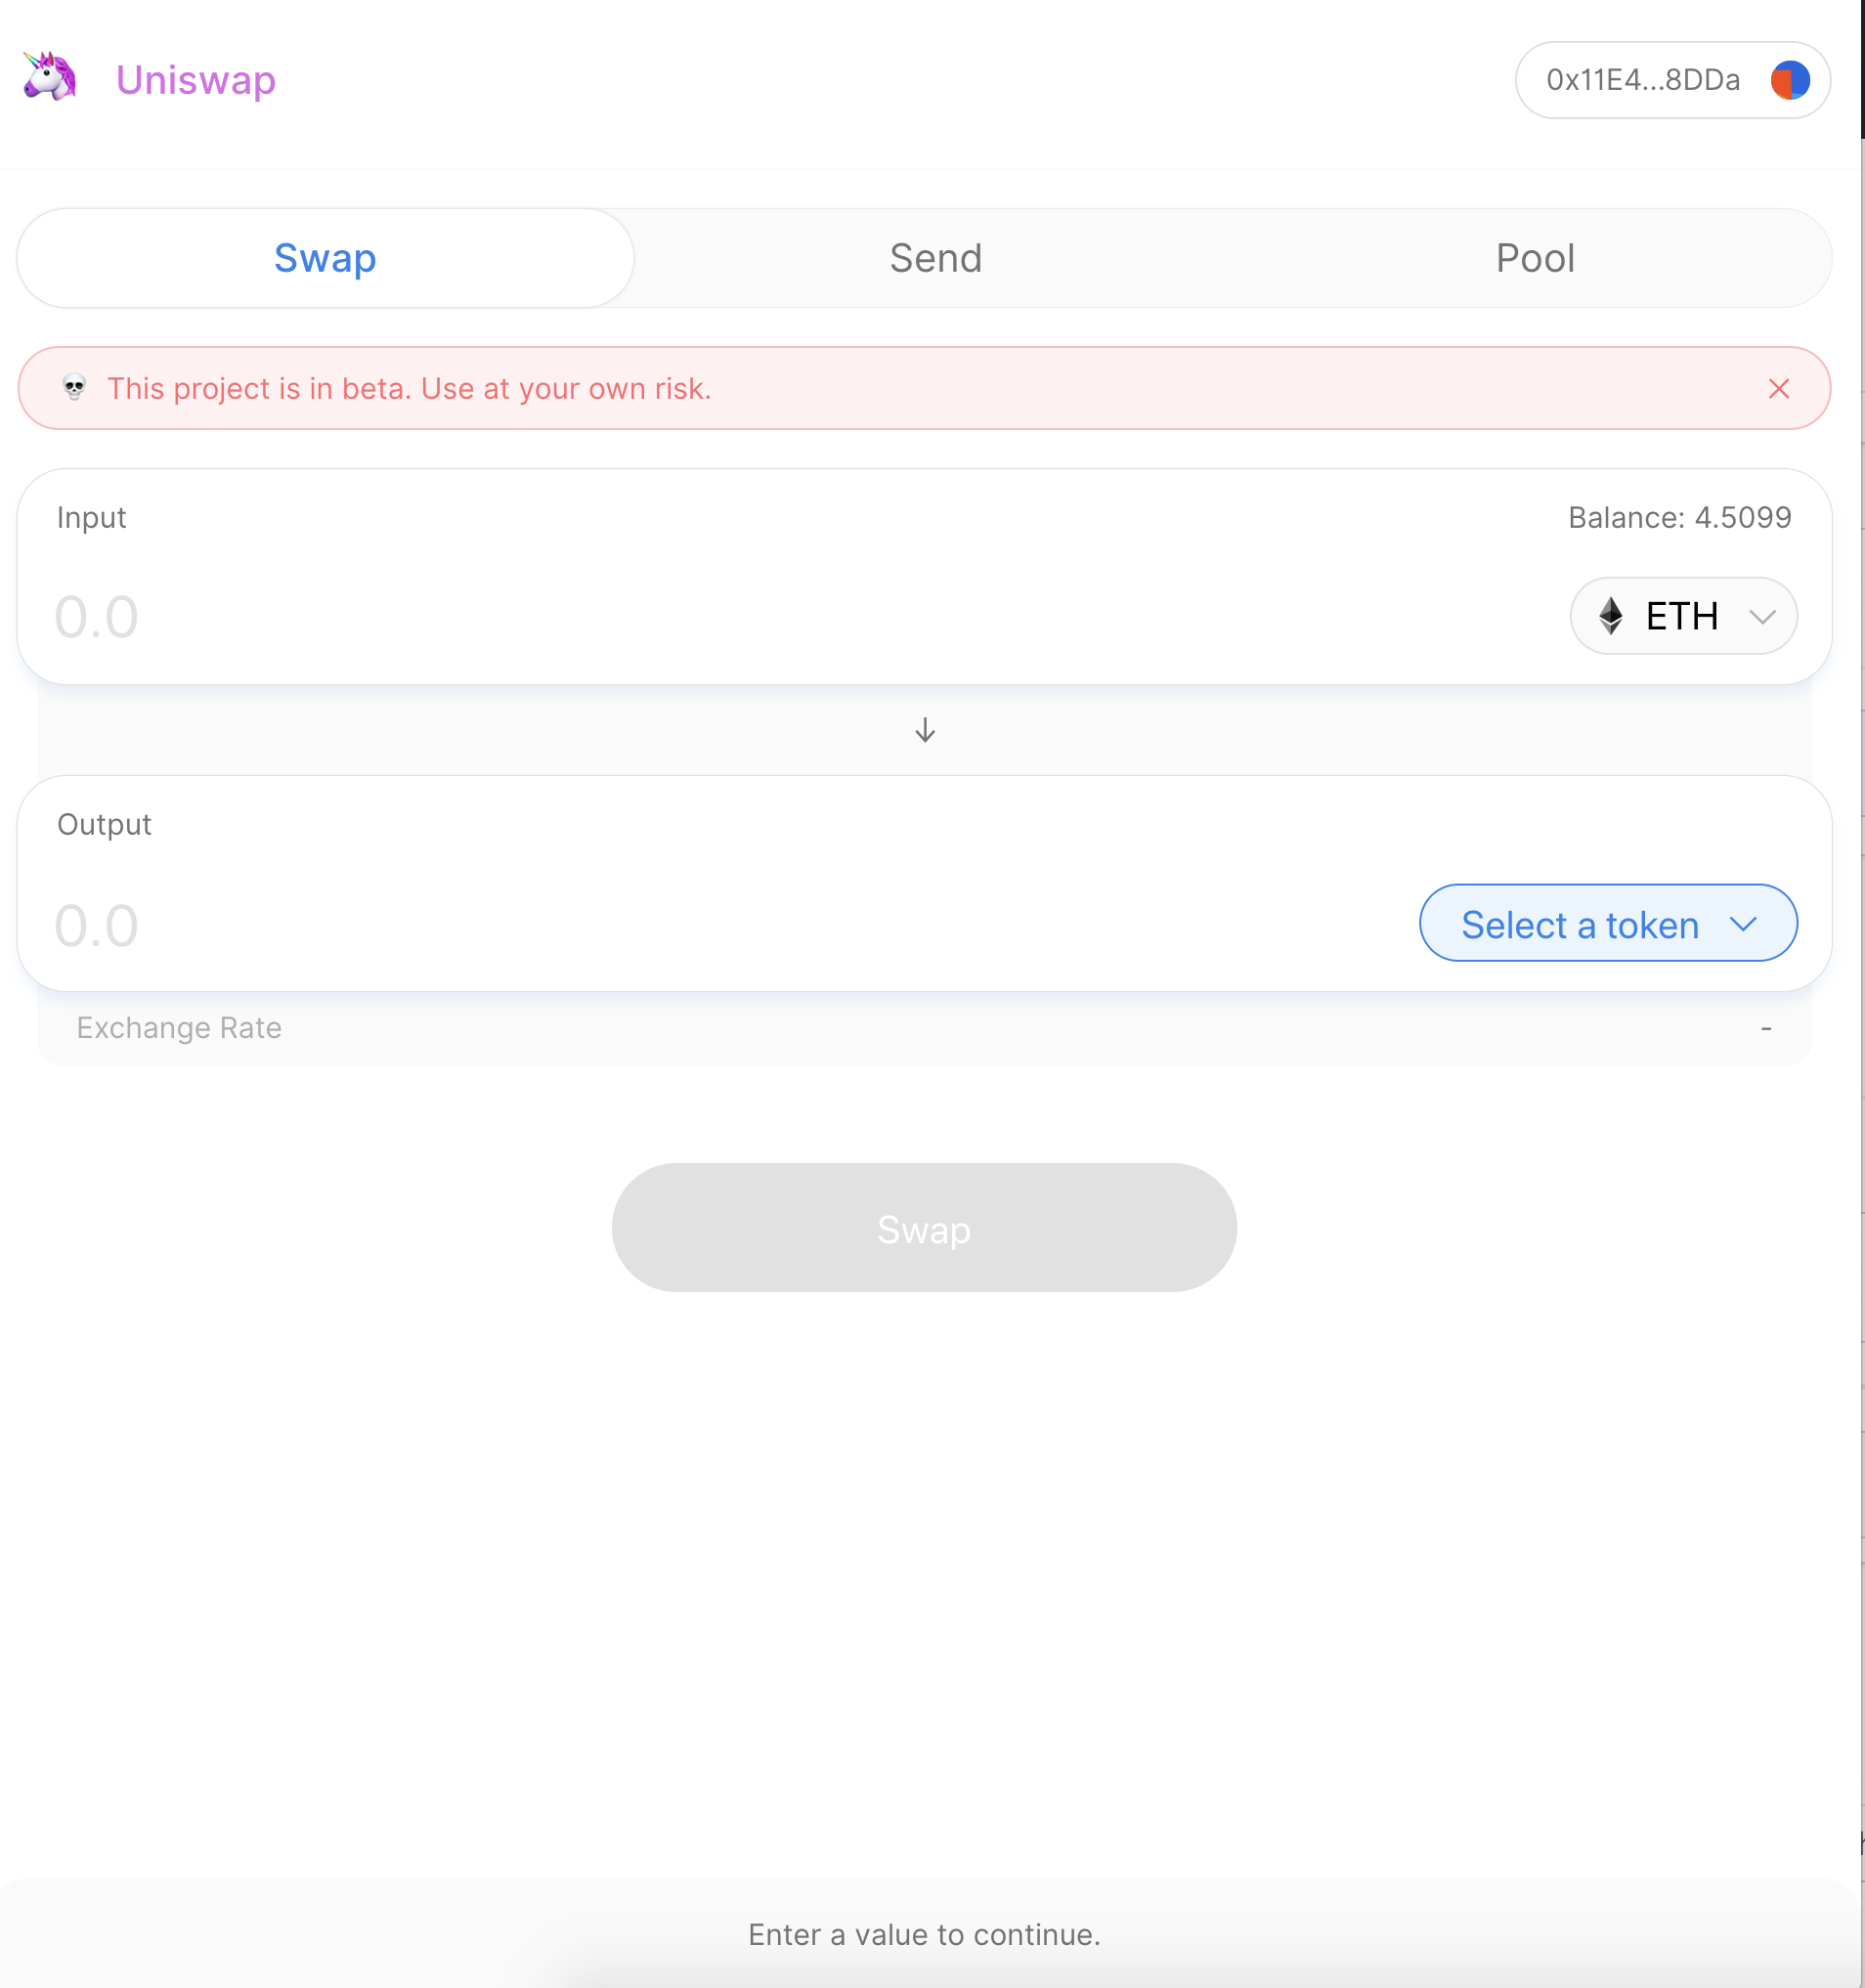Click the chevron next to ETH

pyautogui.click(x=1762, y=616)
